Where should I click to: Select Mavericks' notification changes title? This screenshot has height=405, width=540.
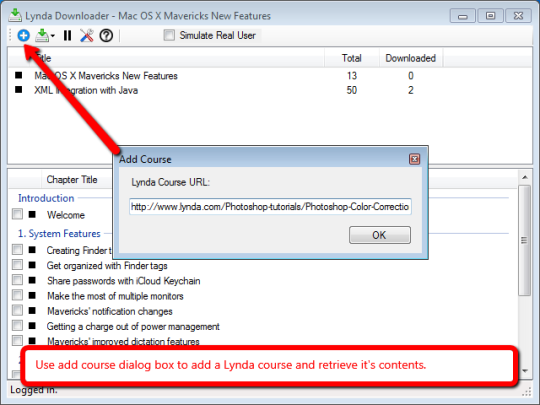110,311
